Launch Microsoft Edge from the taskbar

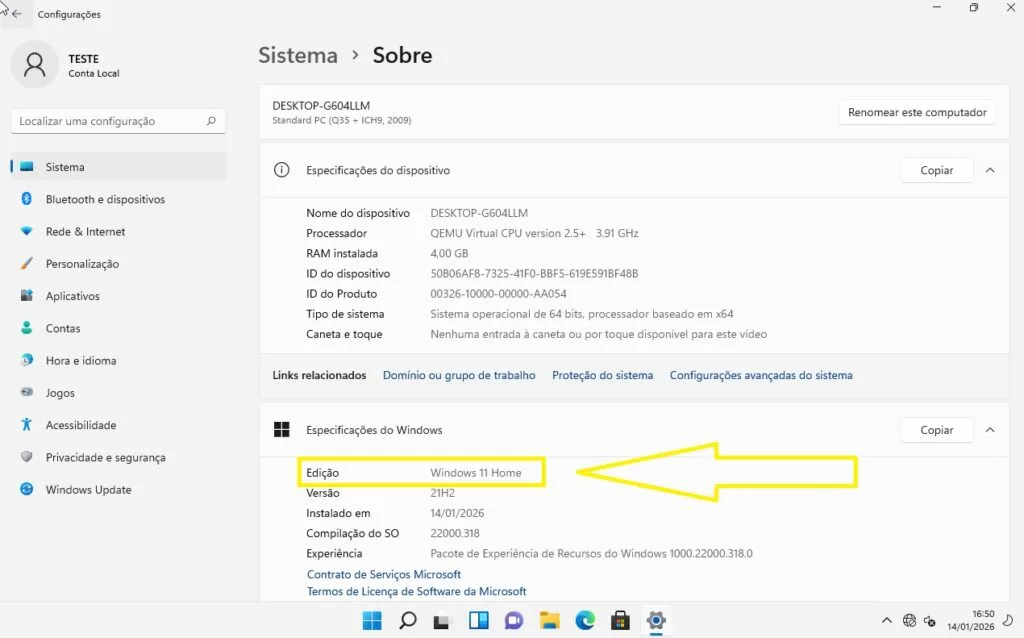pos(585,620)
